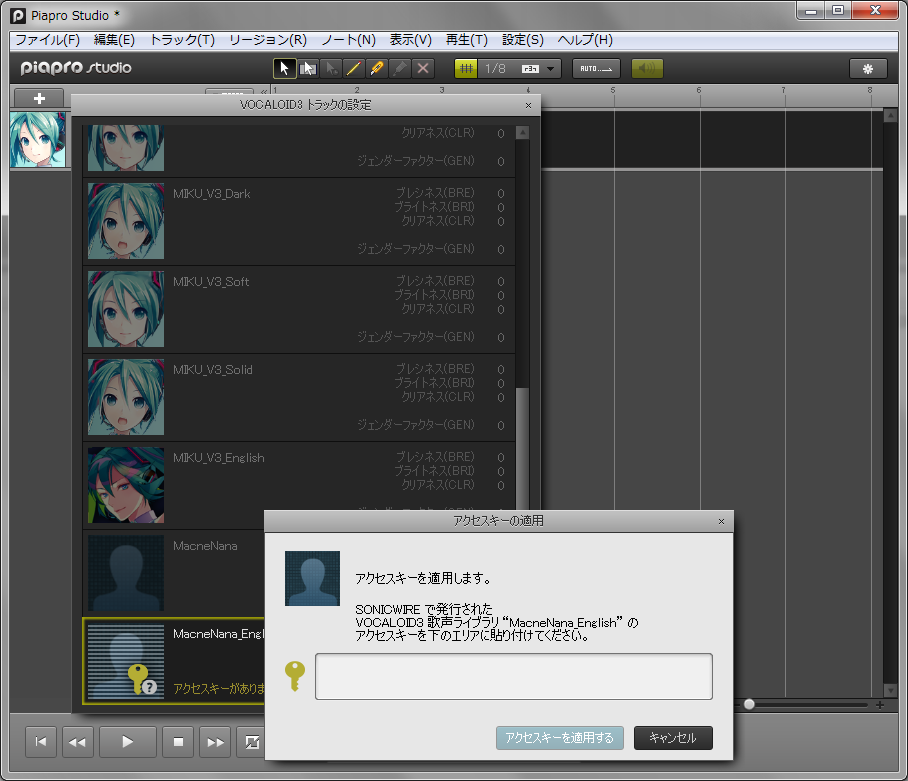Screen dimensions: 908x781
Task: Select the MIKU_V3_Dark singer portrait
Action: click(126, 221)
